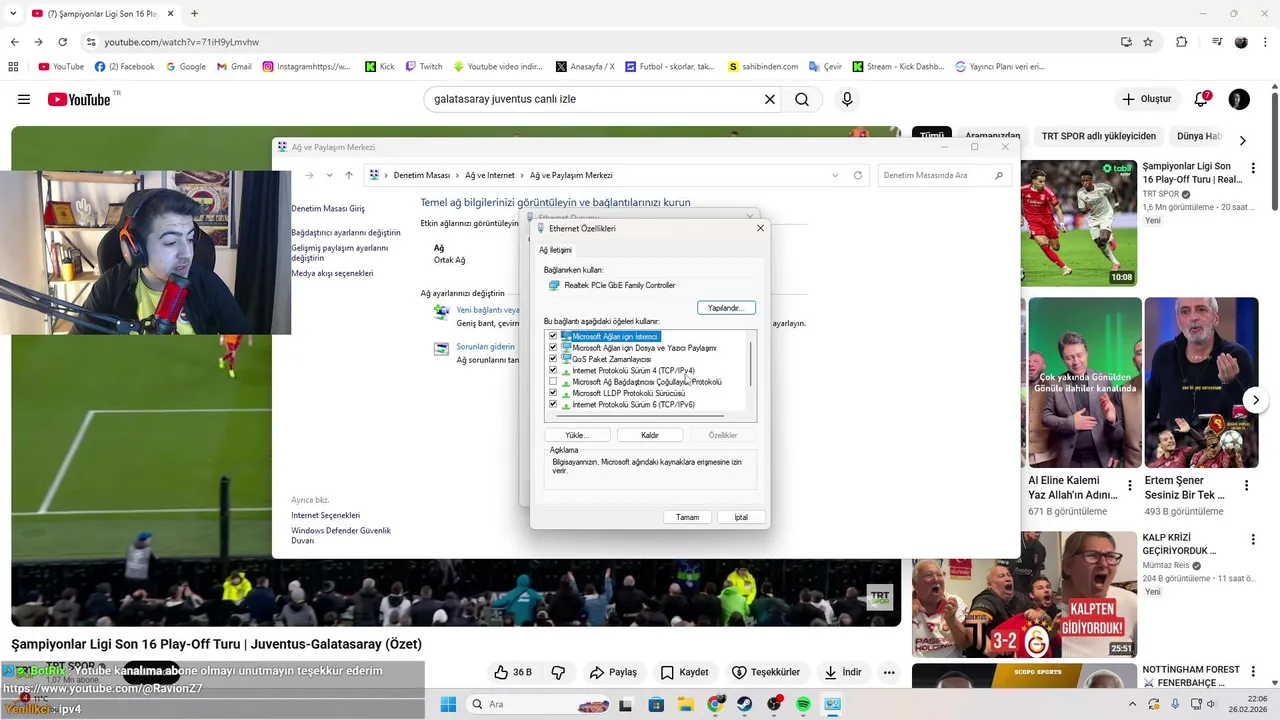Download the video with İndir
1280x720 pixels.
point(842,672)
